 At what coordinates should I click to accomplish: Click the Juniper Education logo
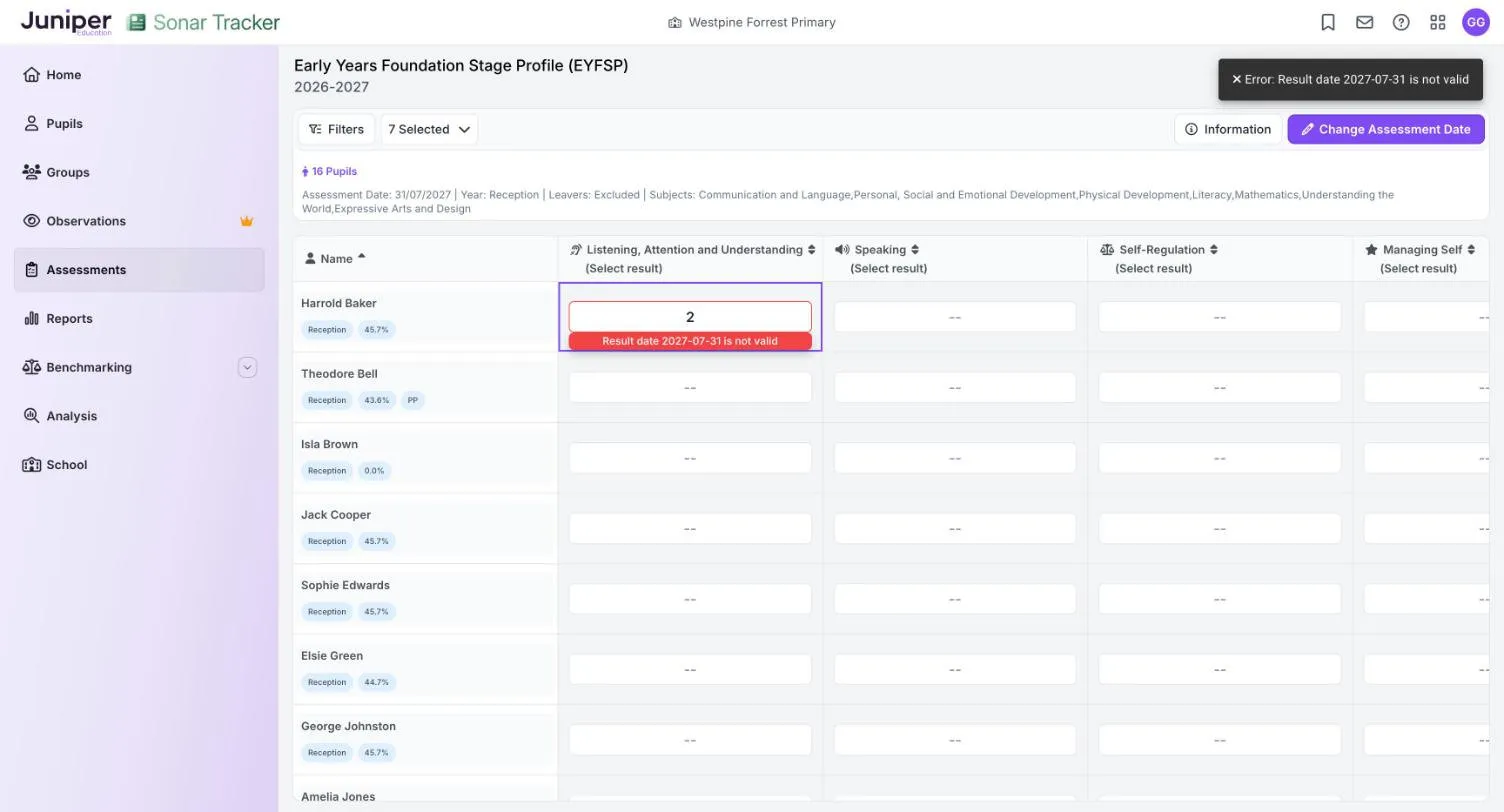[x=66, y=22]
